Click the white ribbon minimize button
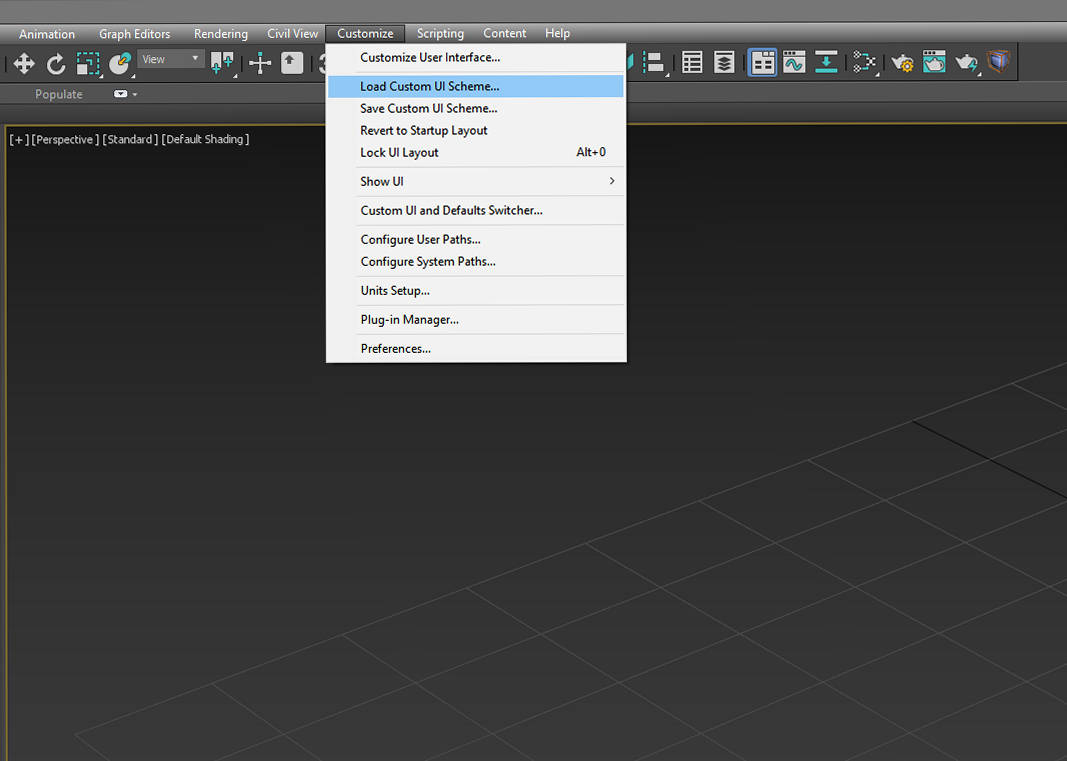 click(120, 94)
